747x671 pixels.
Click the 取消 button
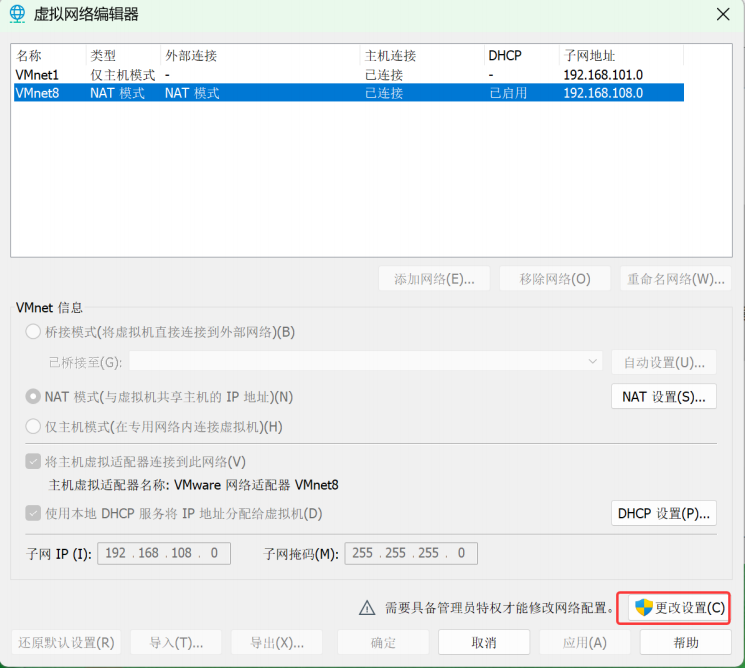484,642
